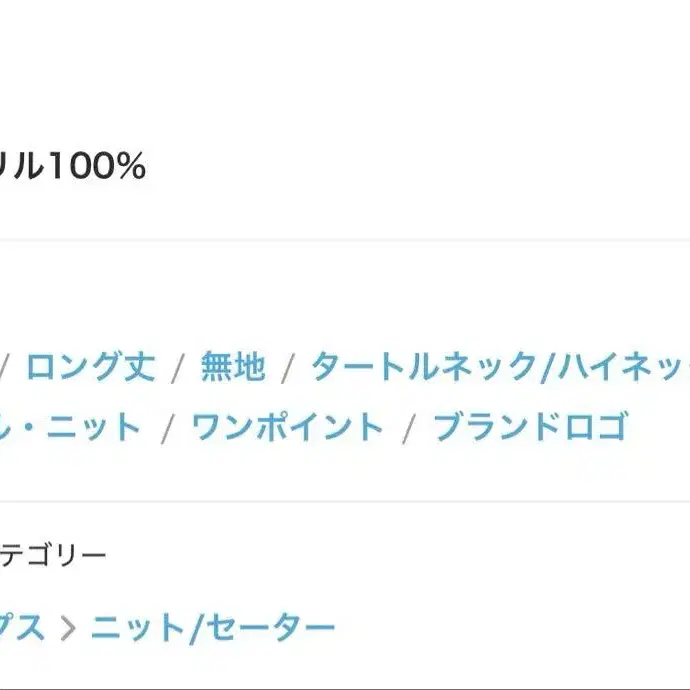Click the slash separator before ワンポイント

click(x=168, y=428)
